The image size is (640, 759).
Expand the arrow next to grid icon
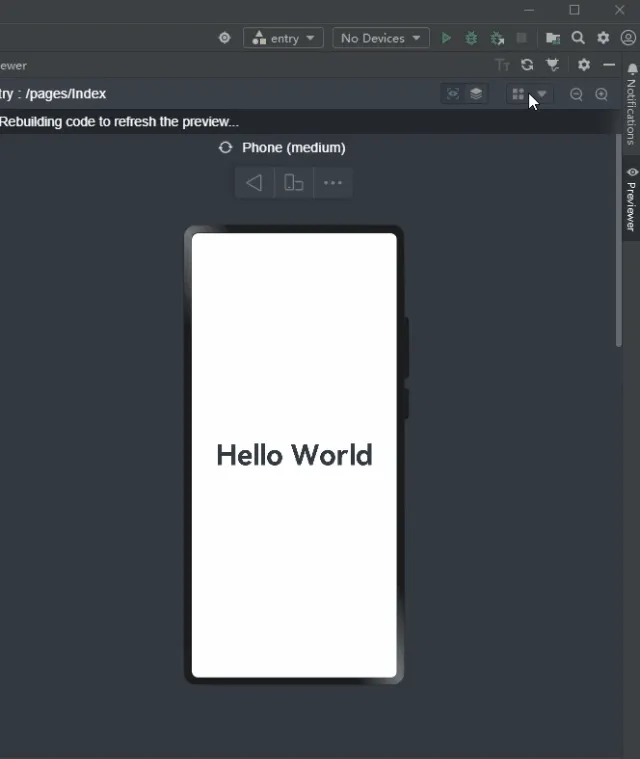pos(542,93)
